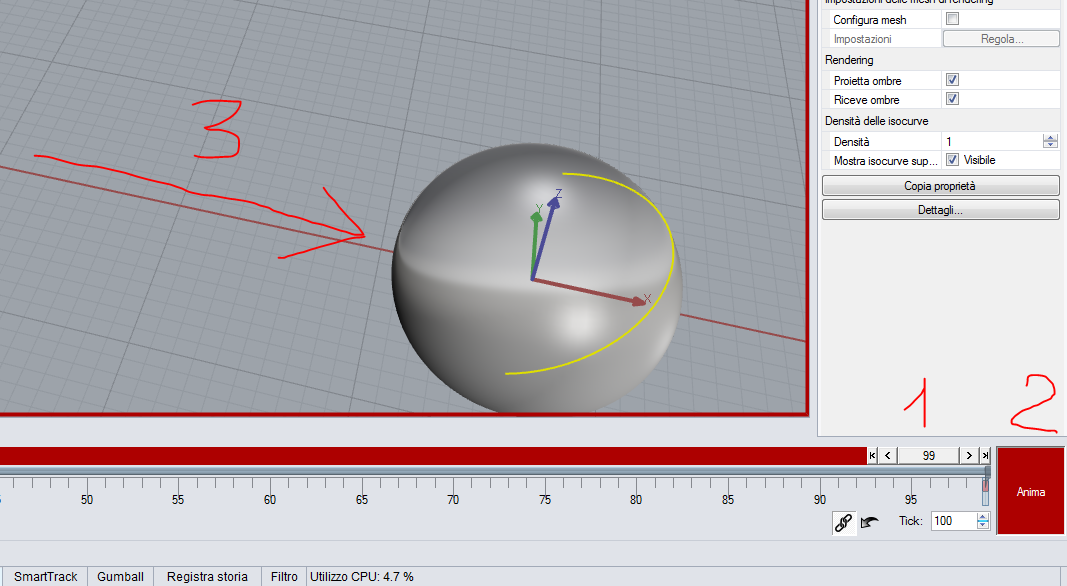Screen dimensions: 1067x586
Task: Jump to the last animation frame
Action: tap(984, 455)
